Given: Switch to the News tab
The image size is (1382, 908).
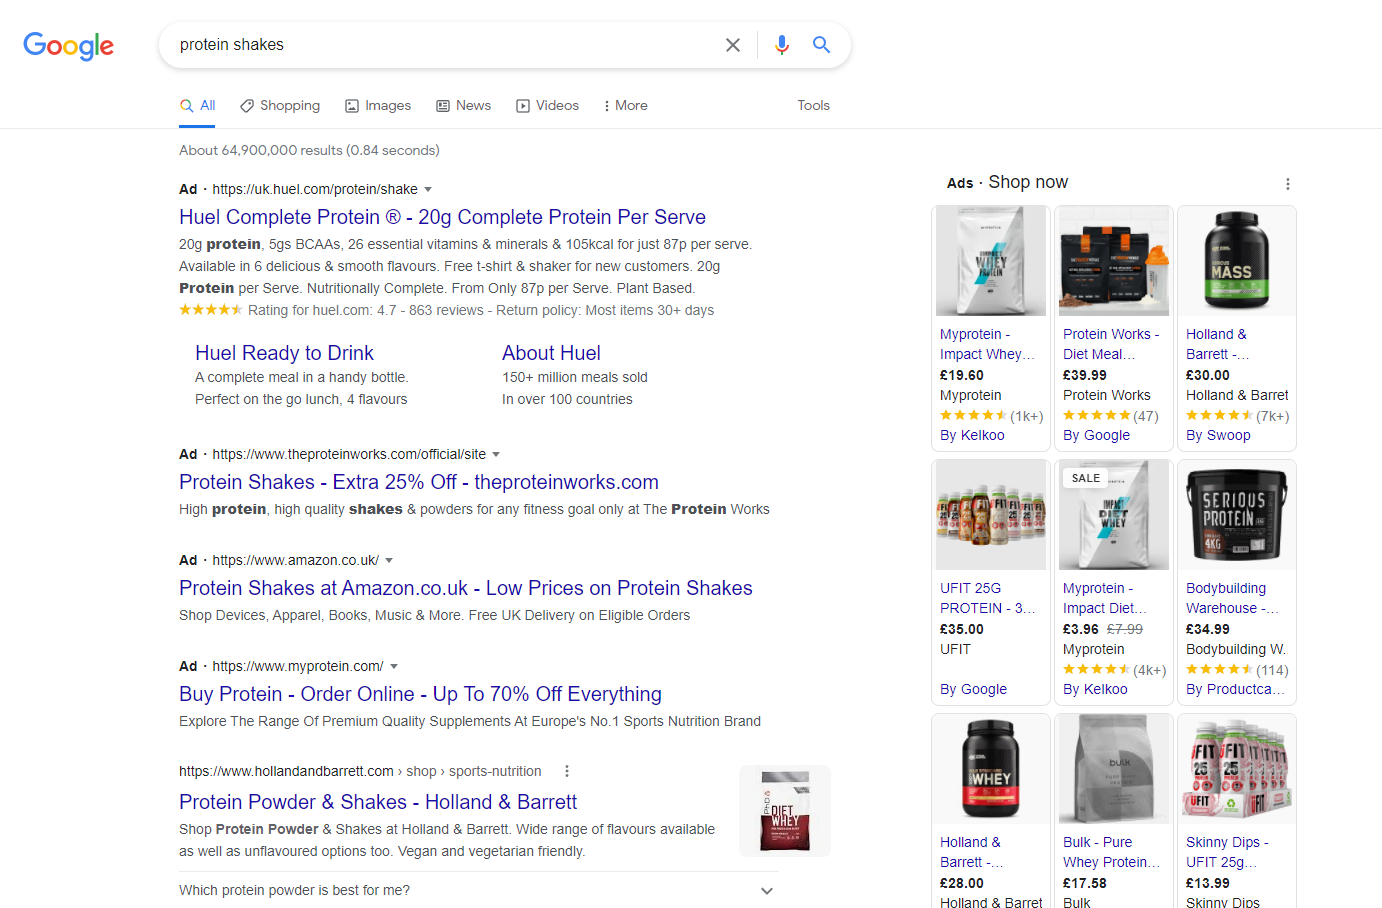Looking at the screenshot, I should click(x=463, y=105).
